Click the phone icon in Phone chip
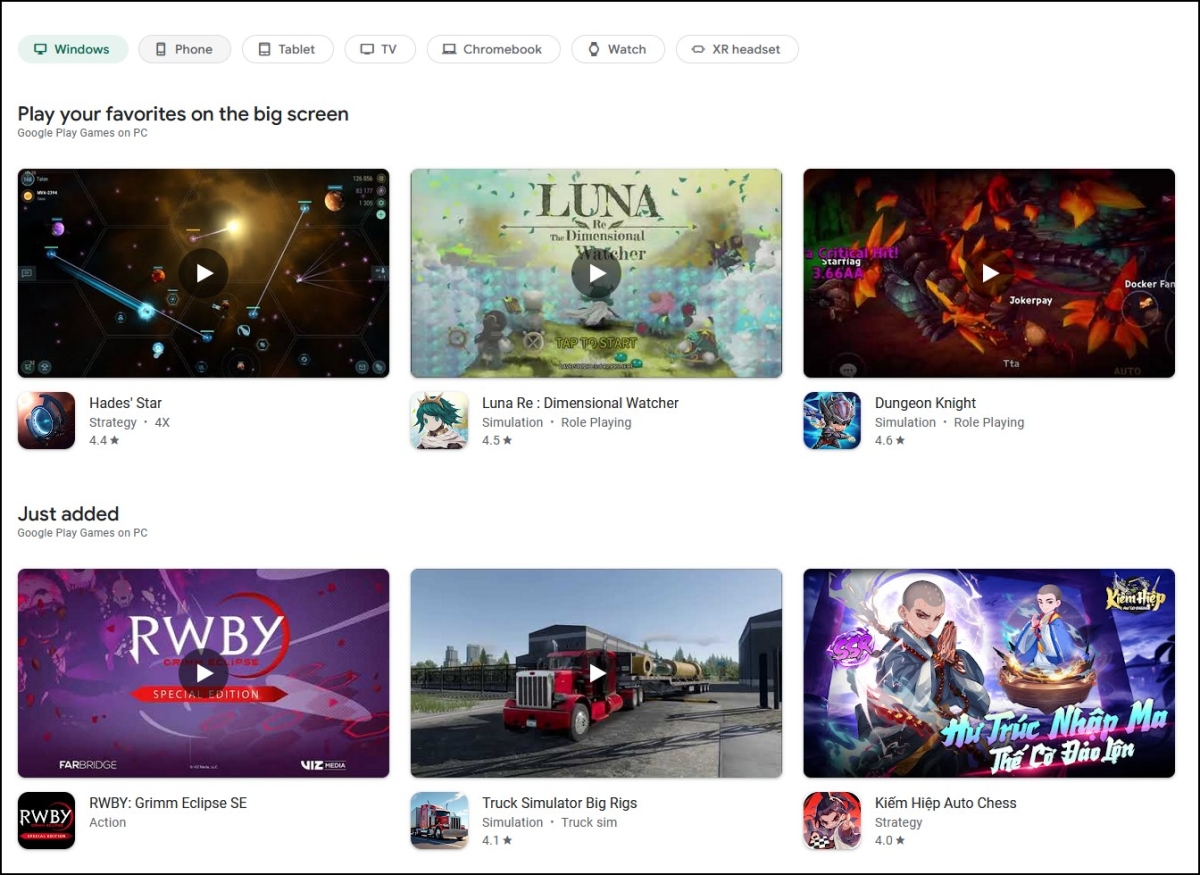The image size is (1200, 875). pyautogui.click(x=161, y=49)
